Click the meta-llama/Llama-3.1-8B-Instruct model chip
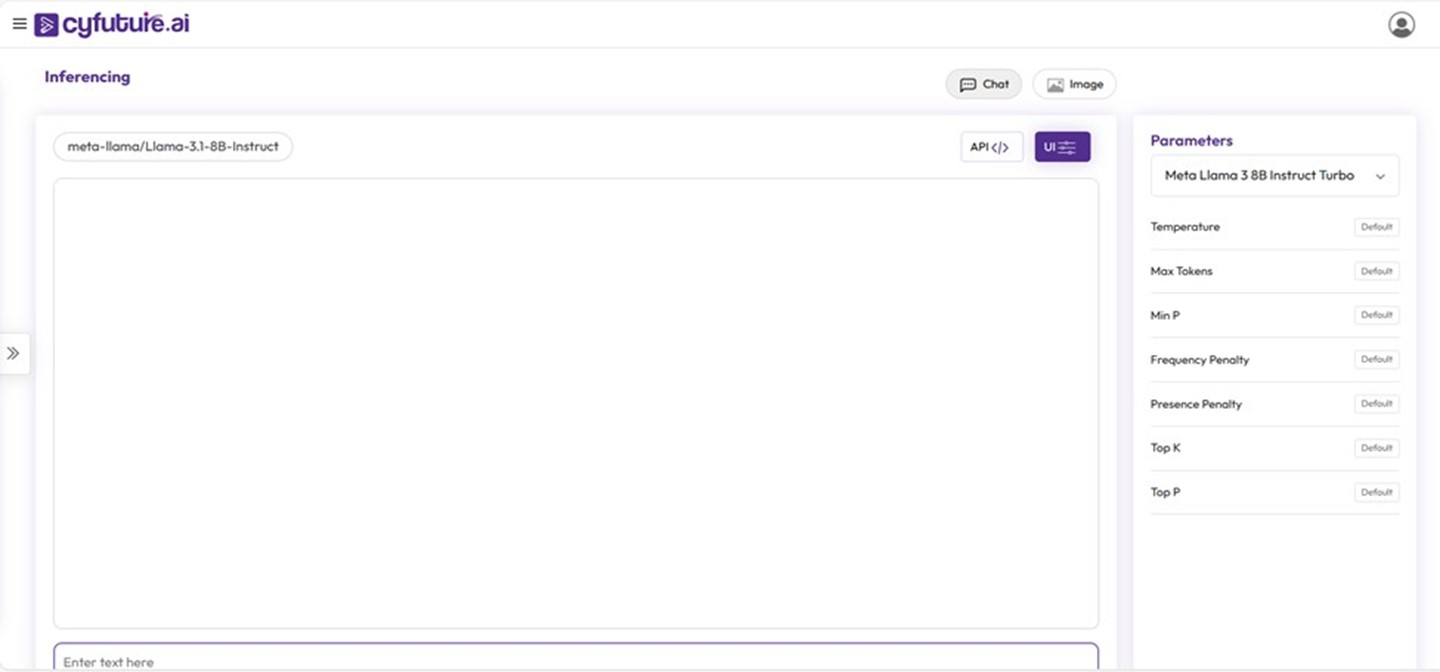This screenshot has height=672, width=1440. (173, 147)
